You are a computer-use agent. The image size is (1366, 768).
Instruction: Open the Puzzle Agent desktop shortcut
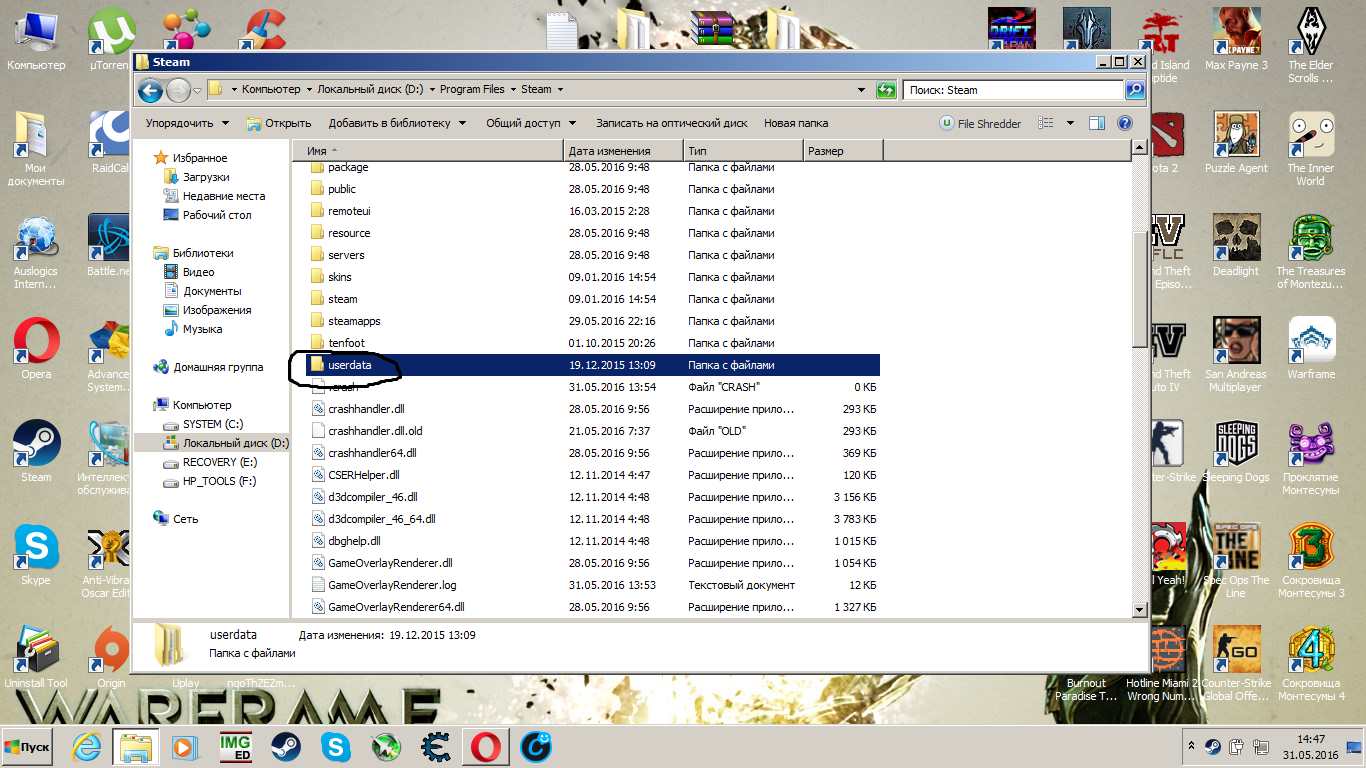[1236, 143]
